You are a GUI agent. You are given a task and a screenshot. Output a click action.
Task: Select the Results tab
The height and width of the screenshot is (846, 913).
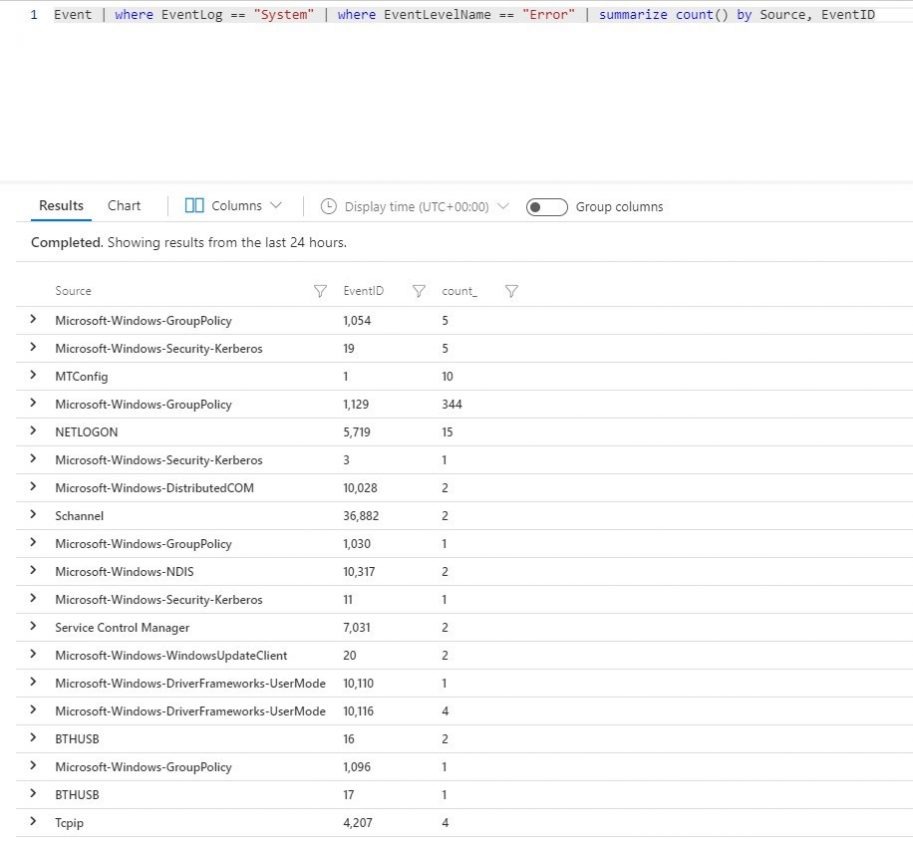60,206
